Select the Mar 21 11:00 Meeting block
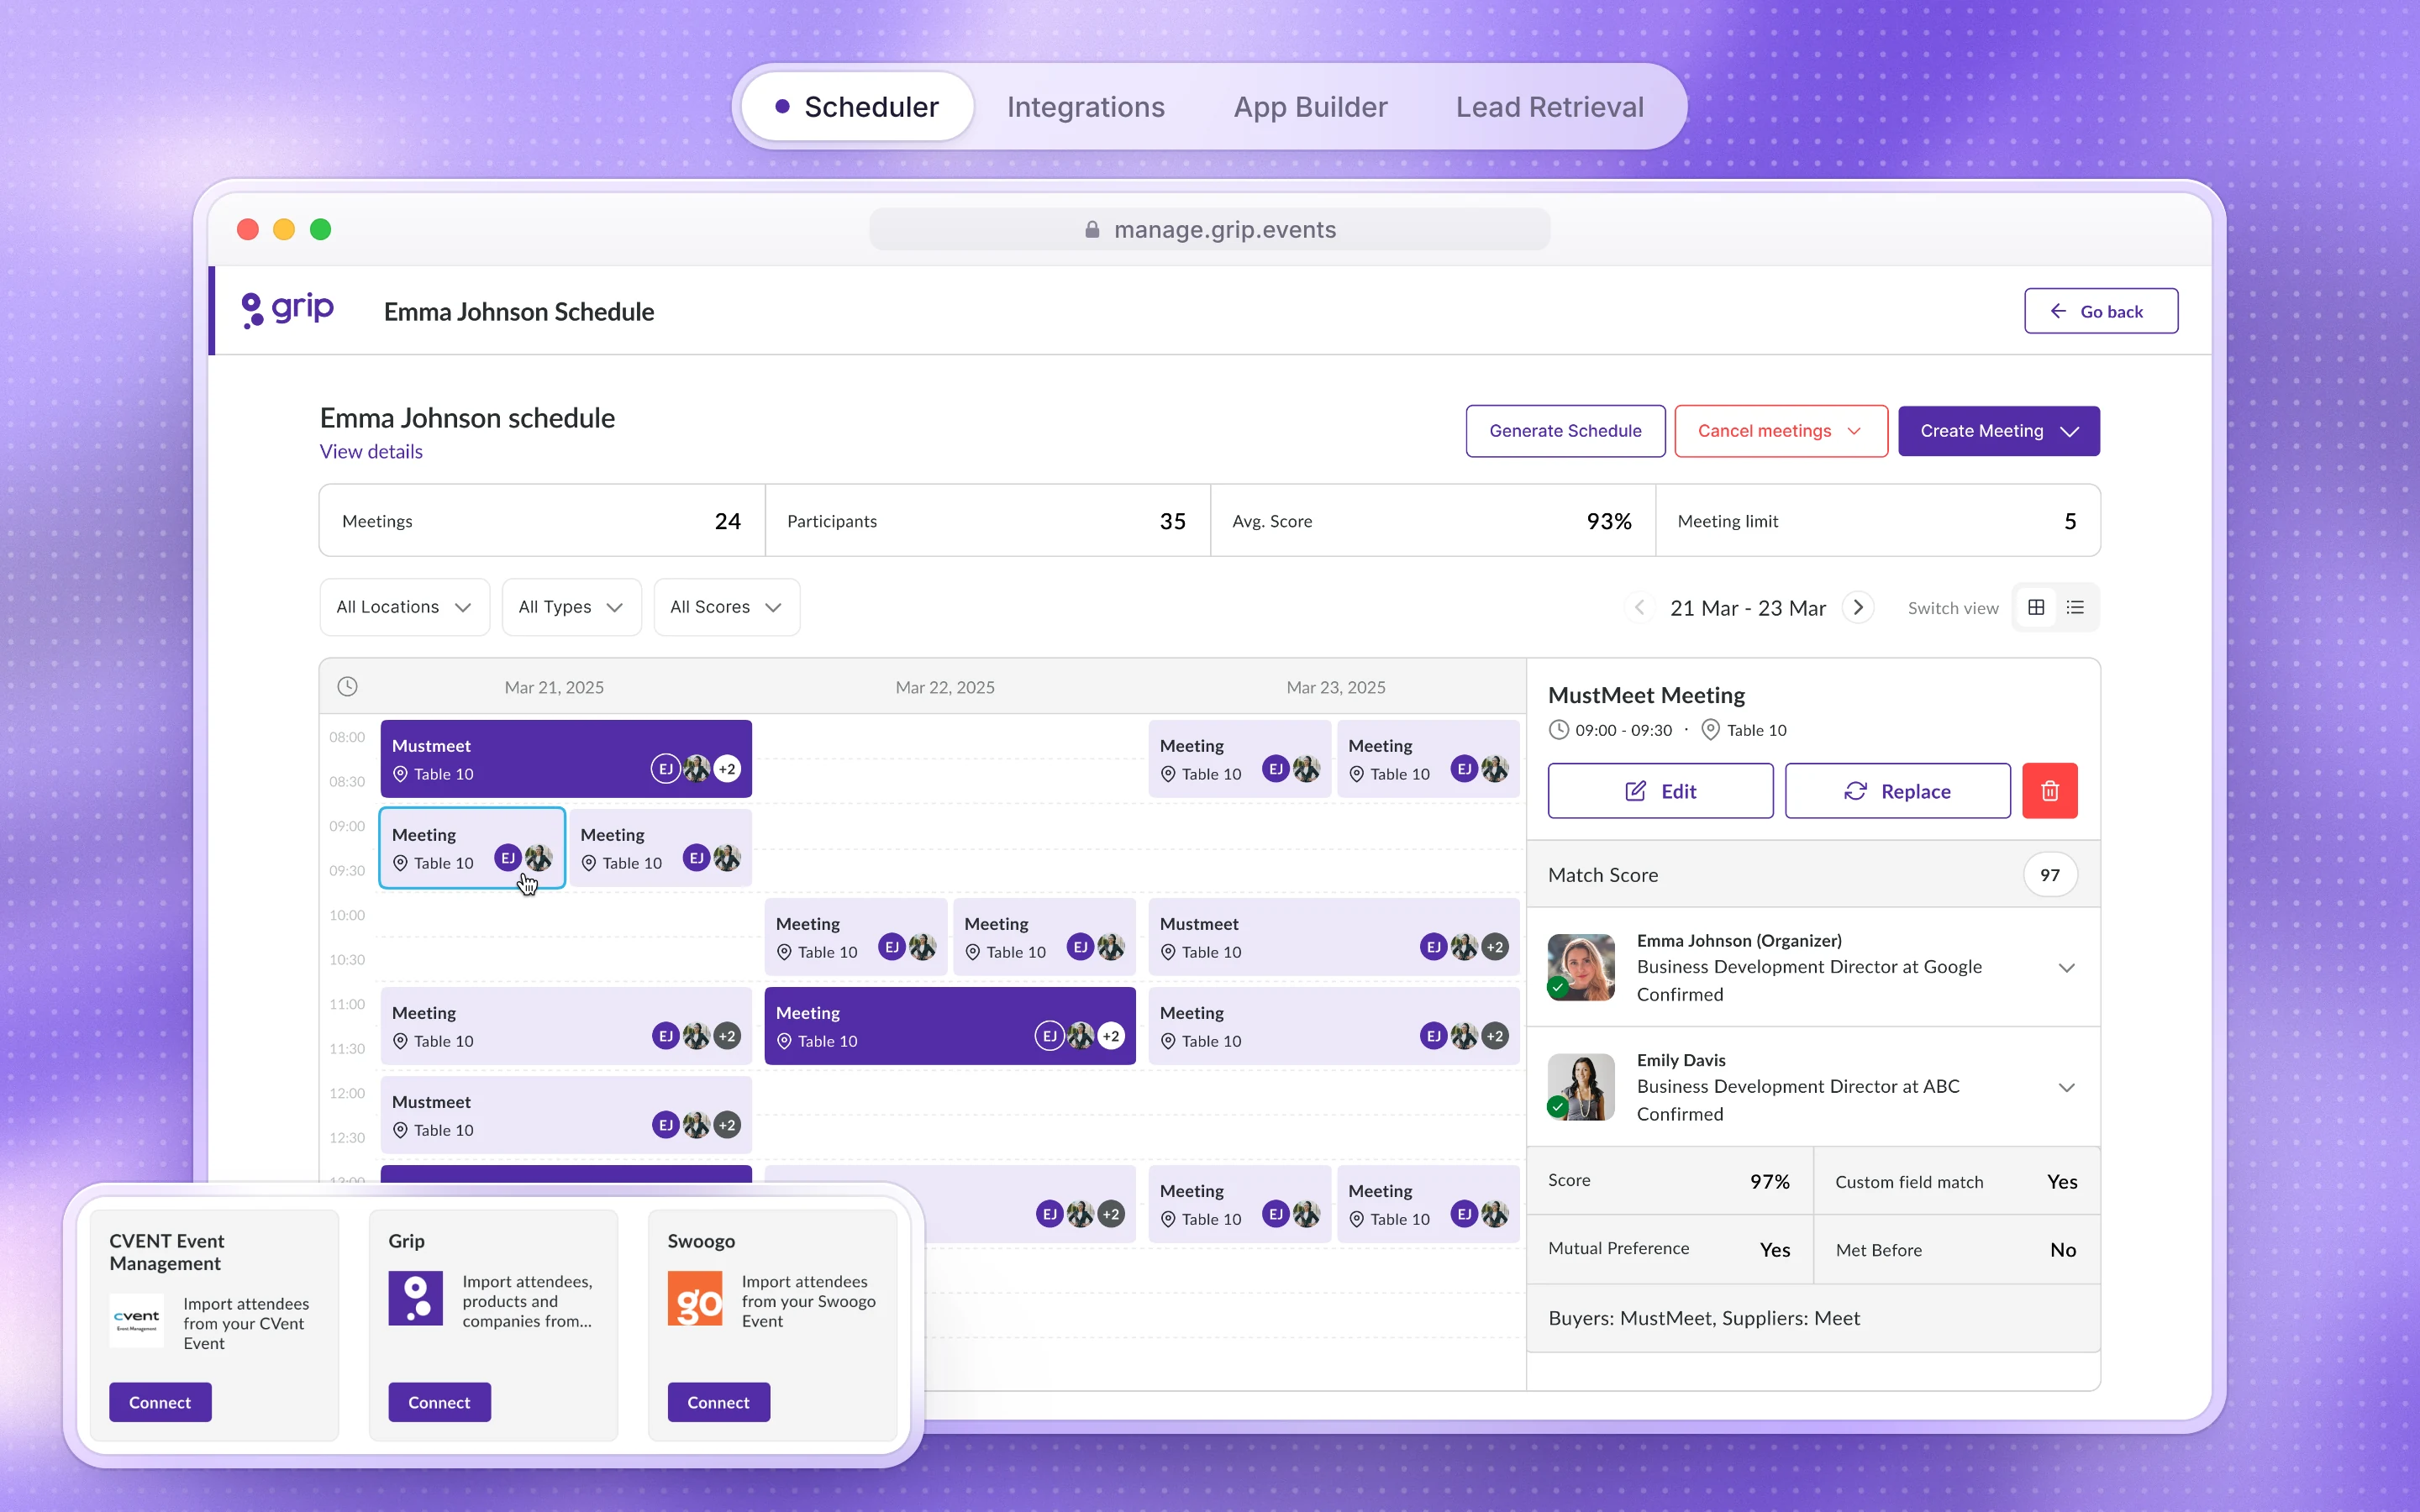The height and width of the screenshot is (1512, 2420). coord(566,1026)
